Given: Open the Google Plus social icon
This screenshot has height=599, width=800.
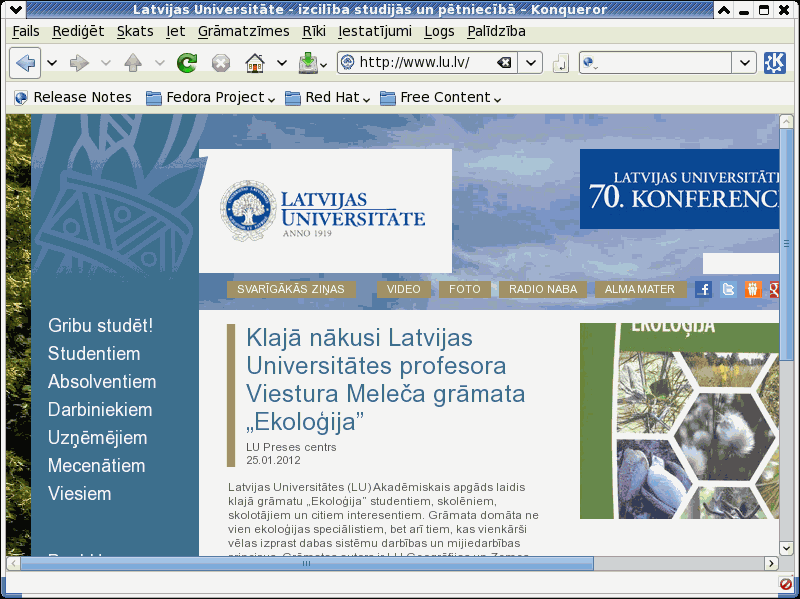Looking at the screenshot, I should pyautogui.click(x=774, y=289).
